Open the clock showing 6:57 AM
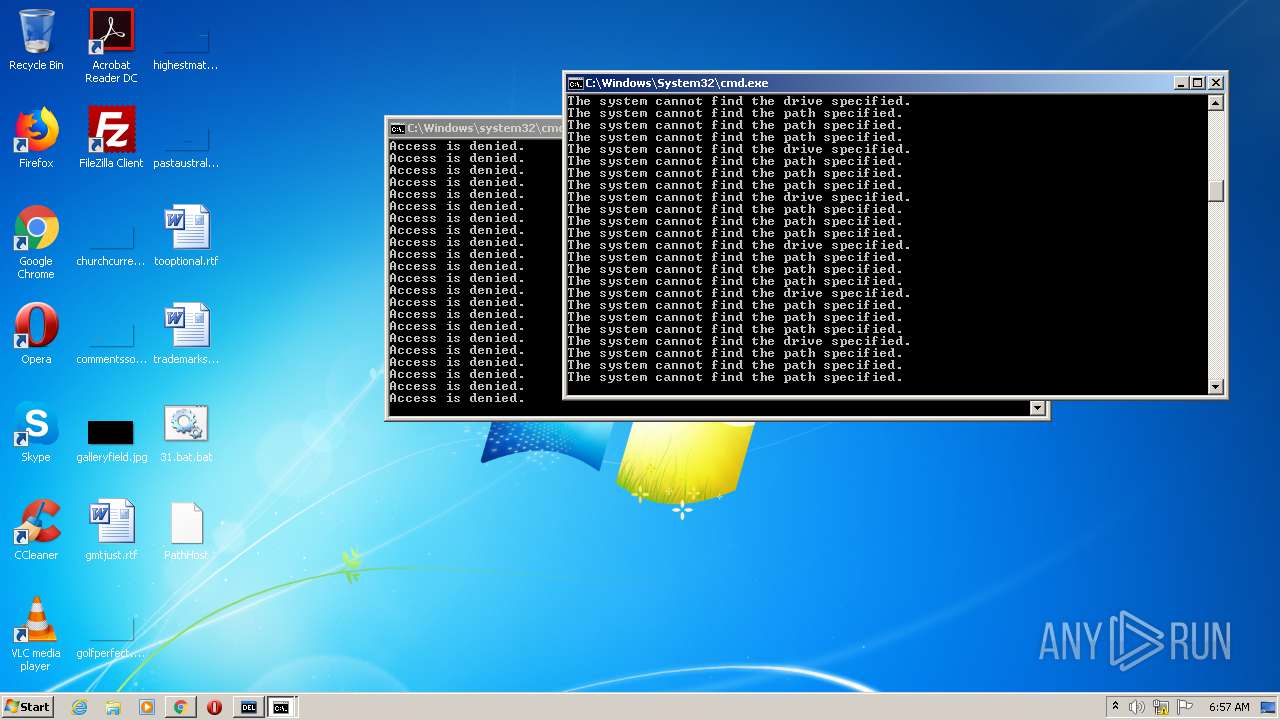Image resolution: width=1280 pixels, height=720 pixels. click(1229, 707)
